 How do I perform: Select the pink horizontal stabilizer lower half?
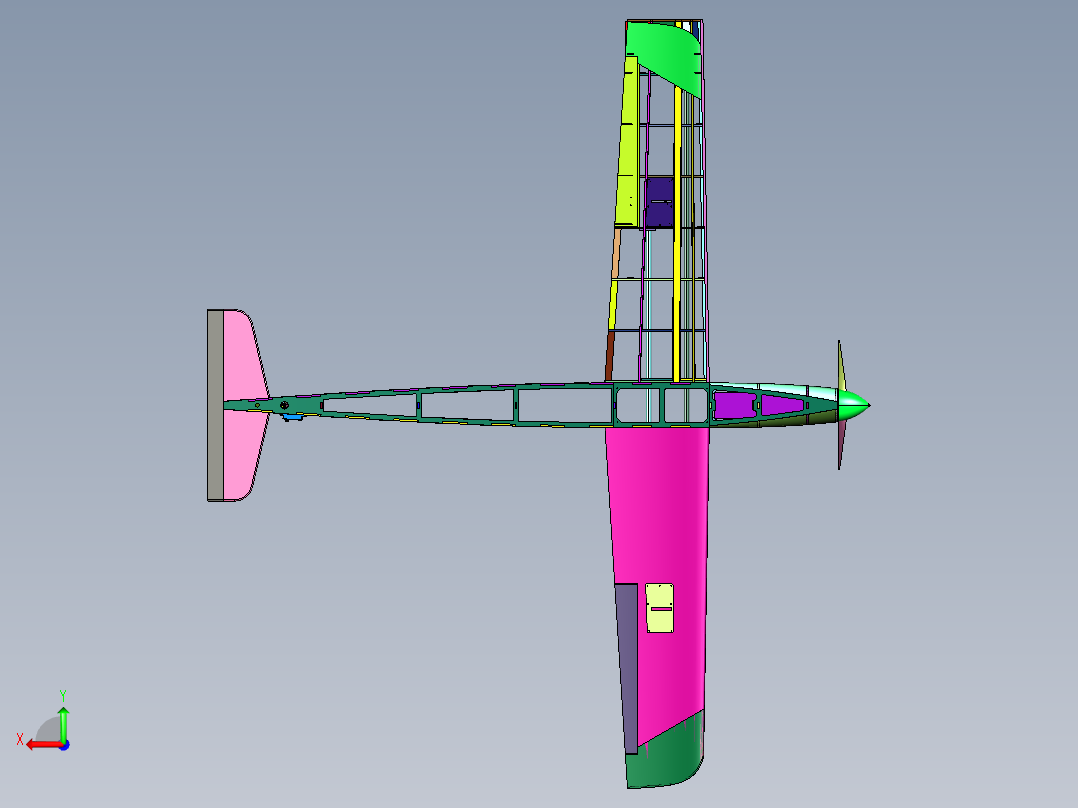click(242, 455)
